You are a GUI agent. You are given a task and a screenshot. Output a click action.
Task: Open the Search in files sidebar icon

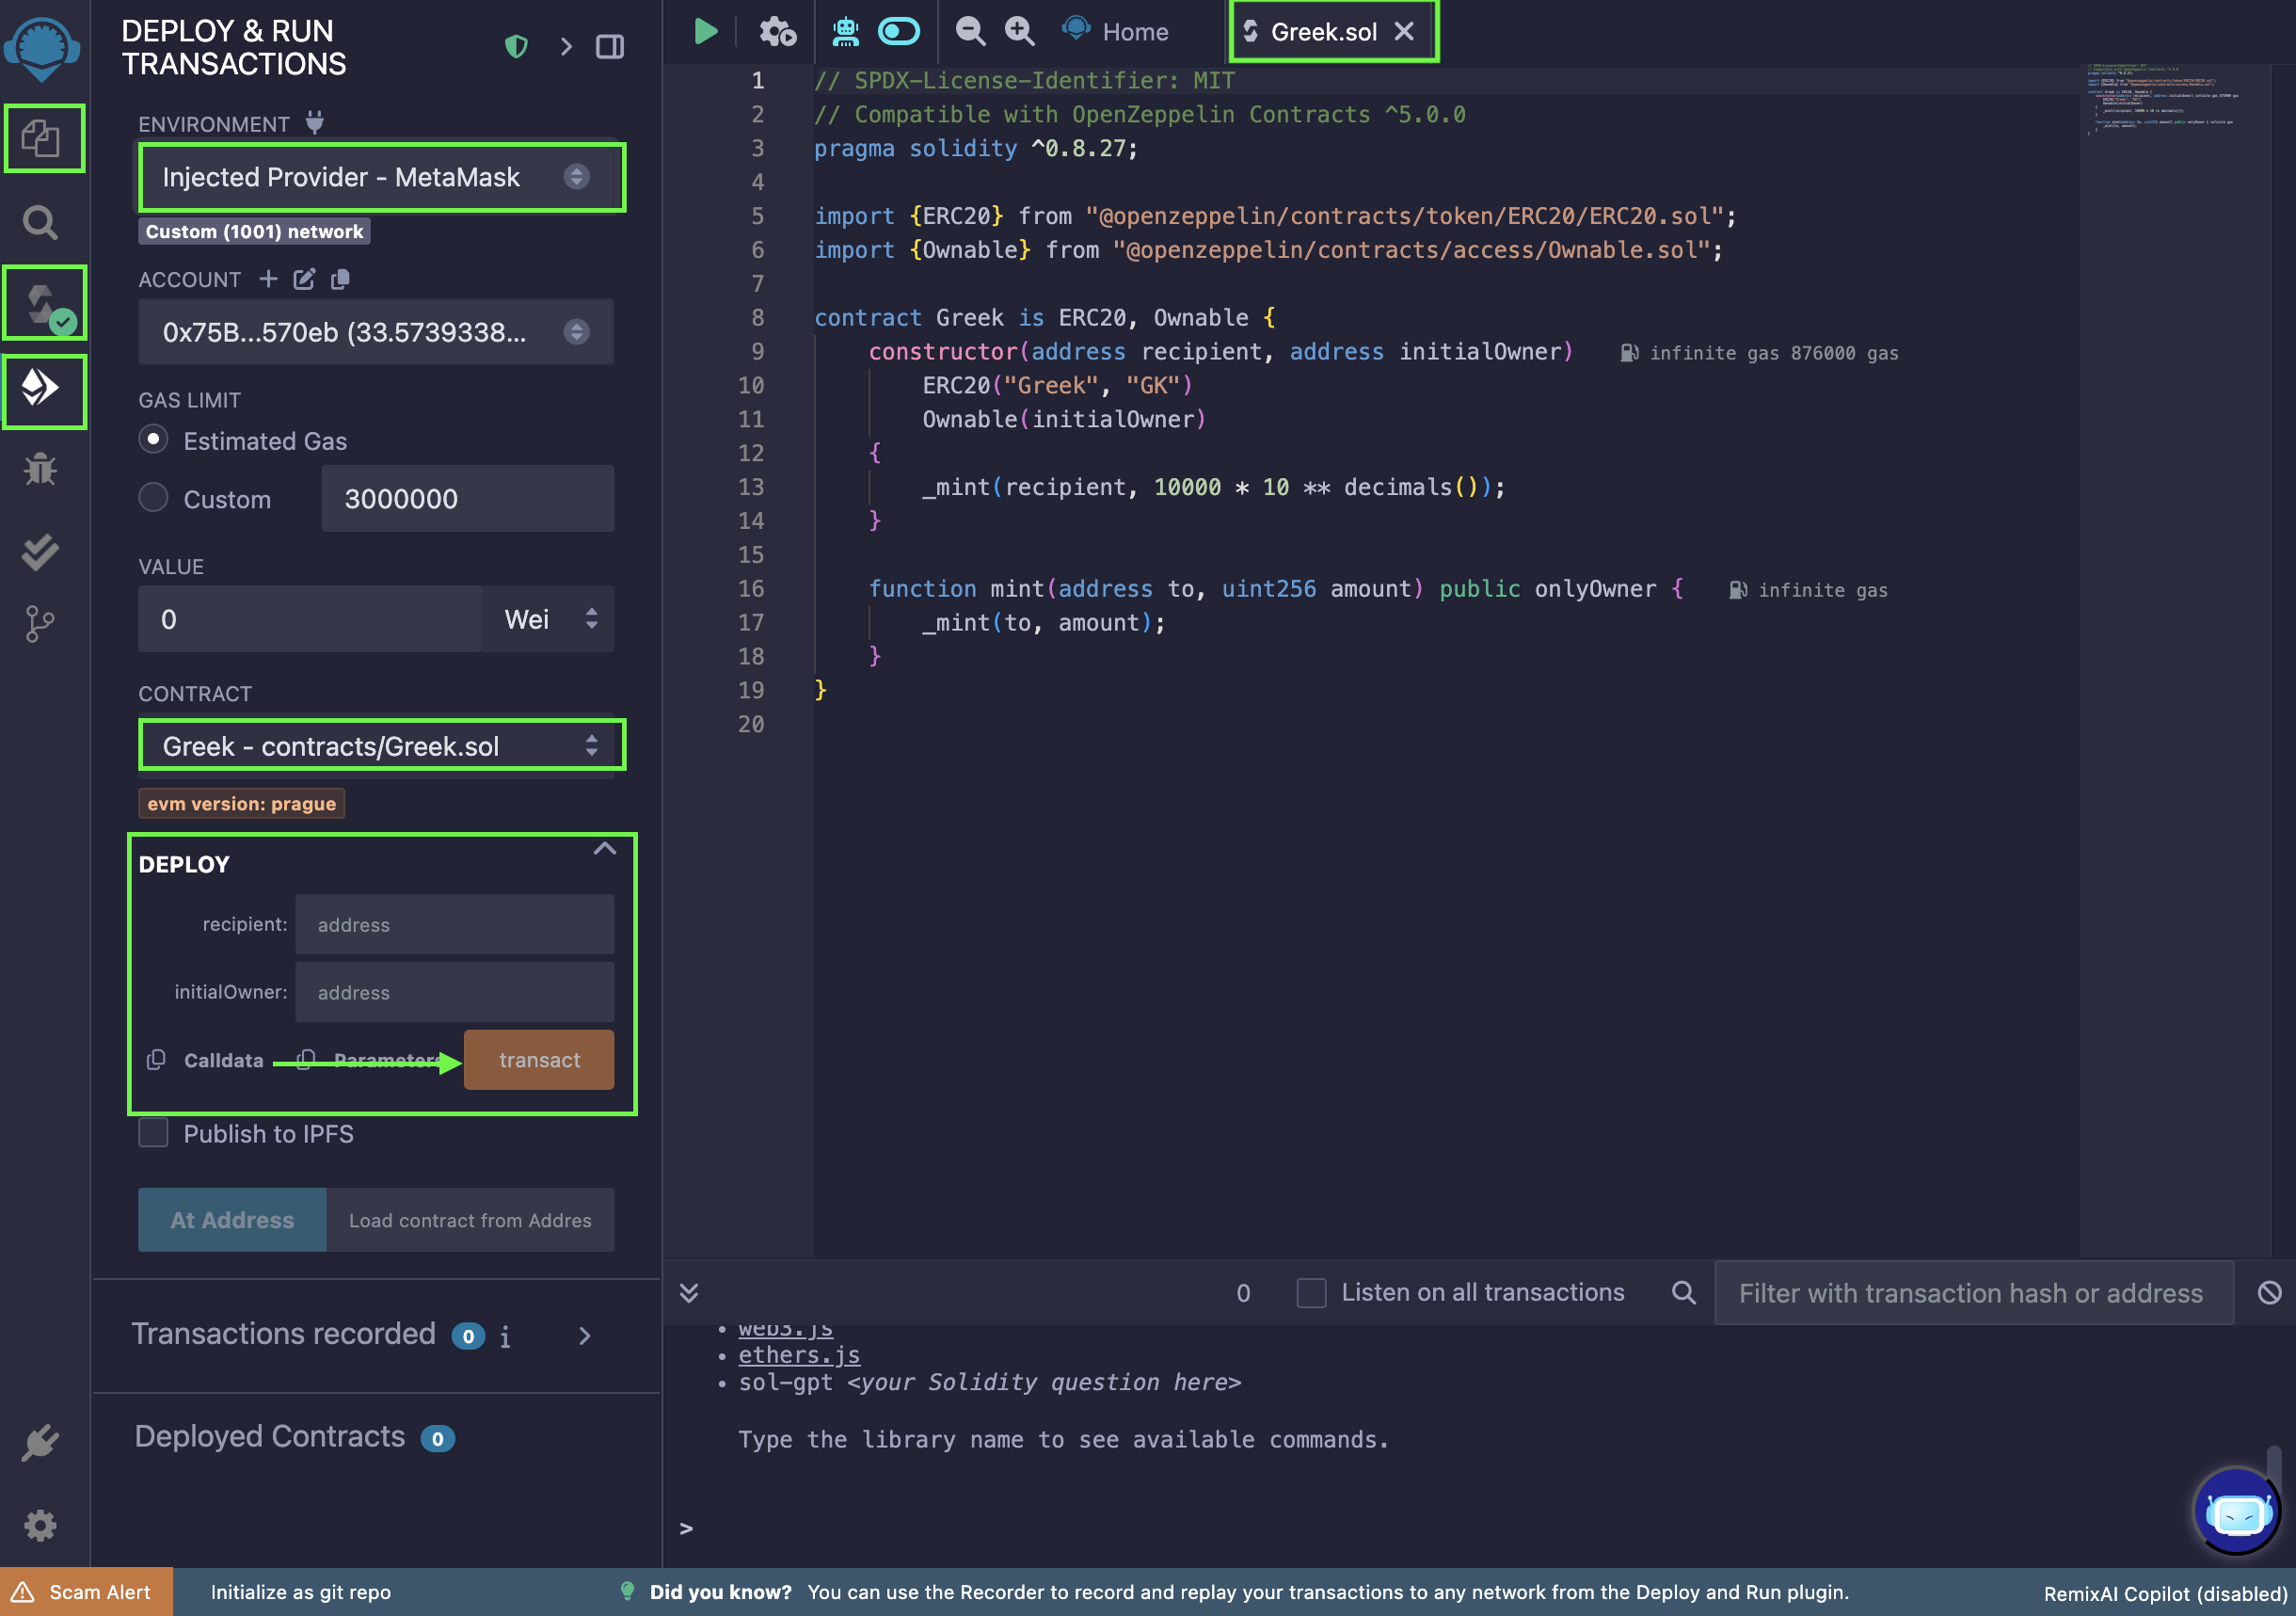click(40, 222)
